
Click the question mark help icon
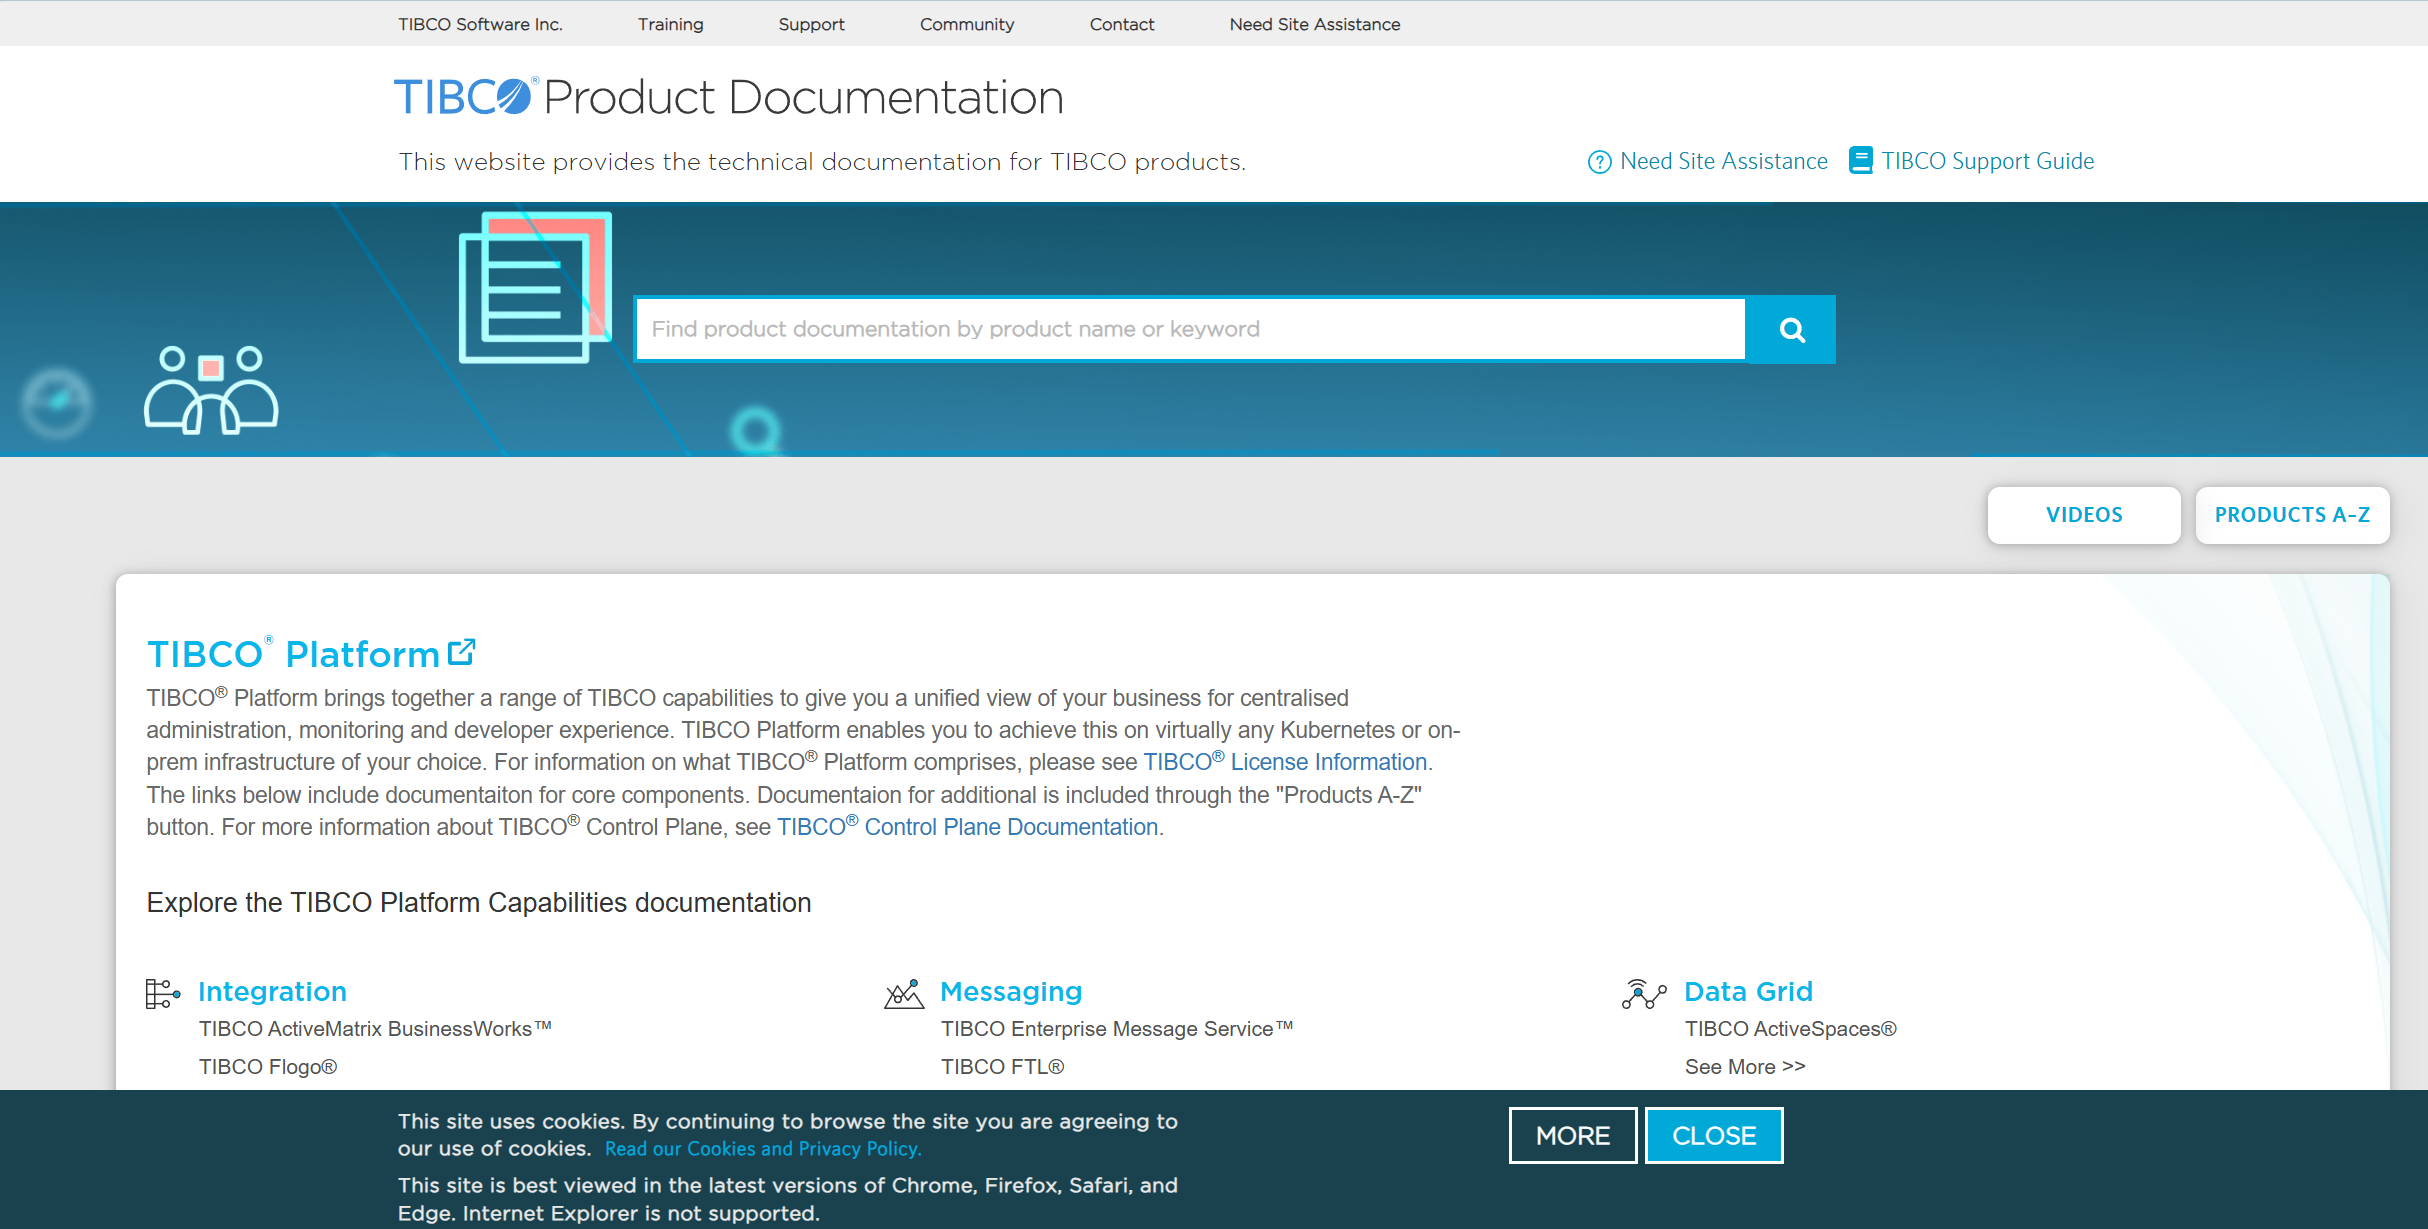click(x=1599, y=162)
